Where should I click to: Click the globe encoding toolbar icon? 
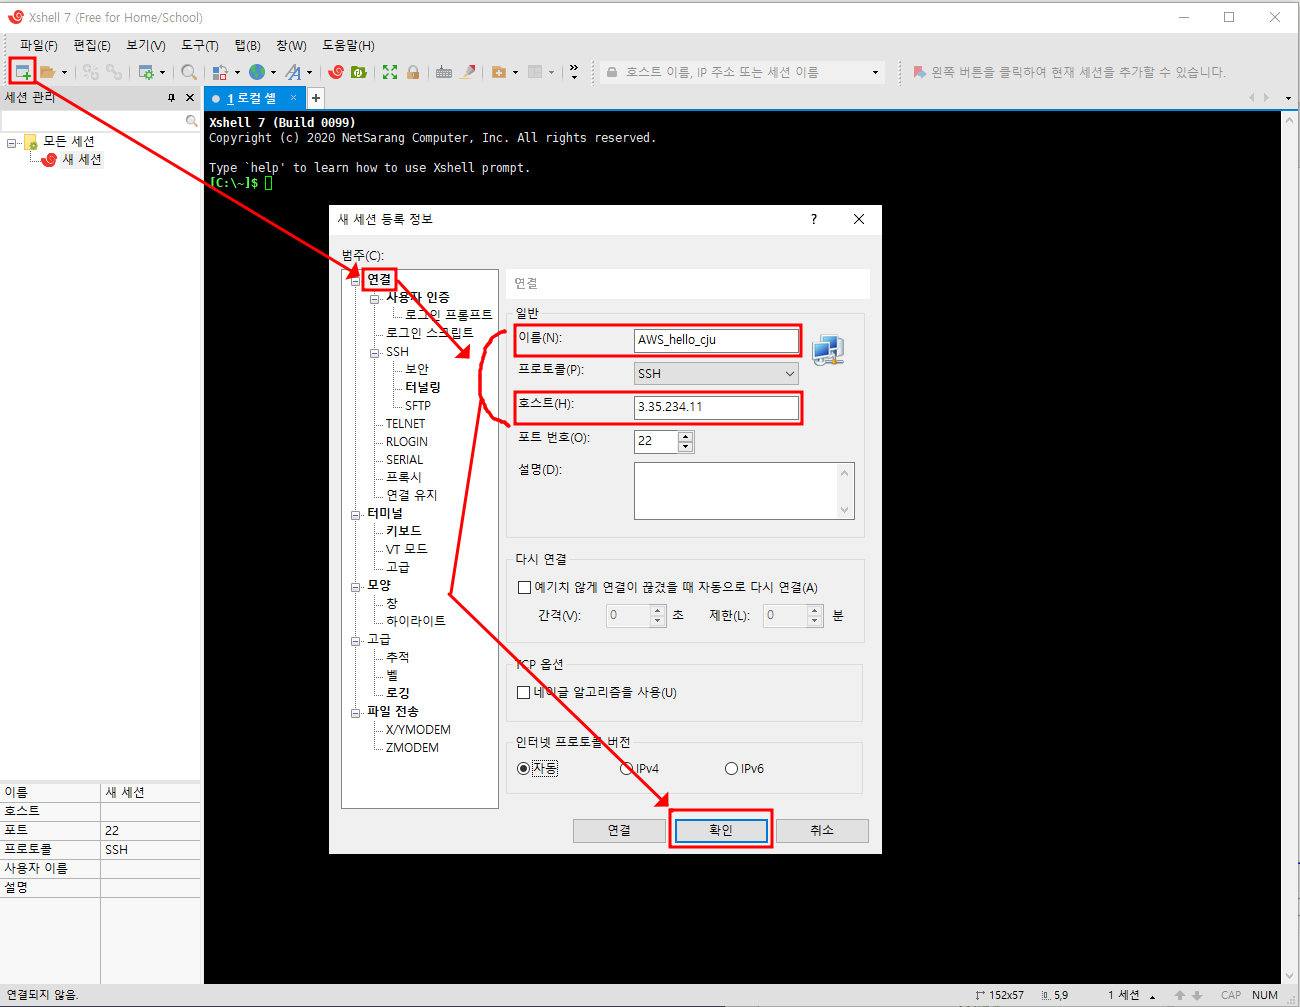257,72
